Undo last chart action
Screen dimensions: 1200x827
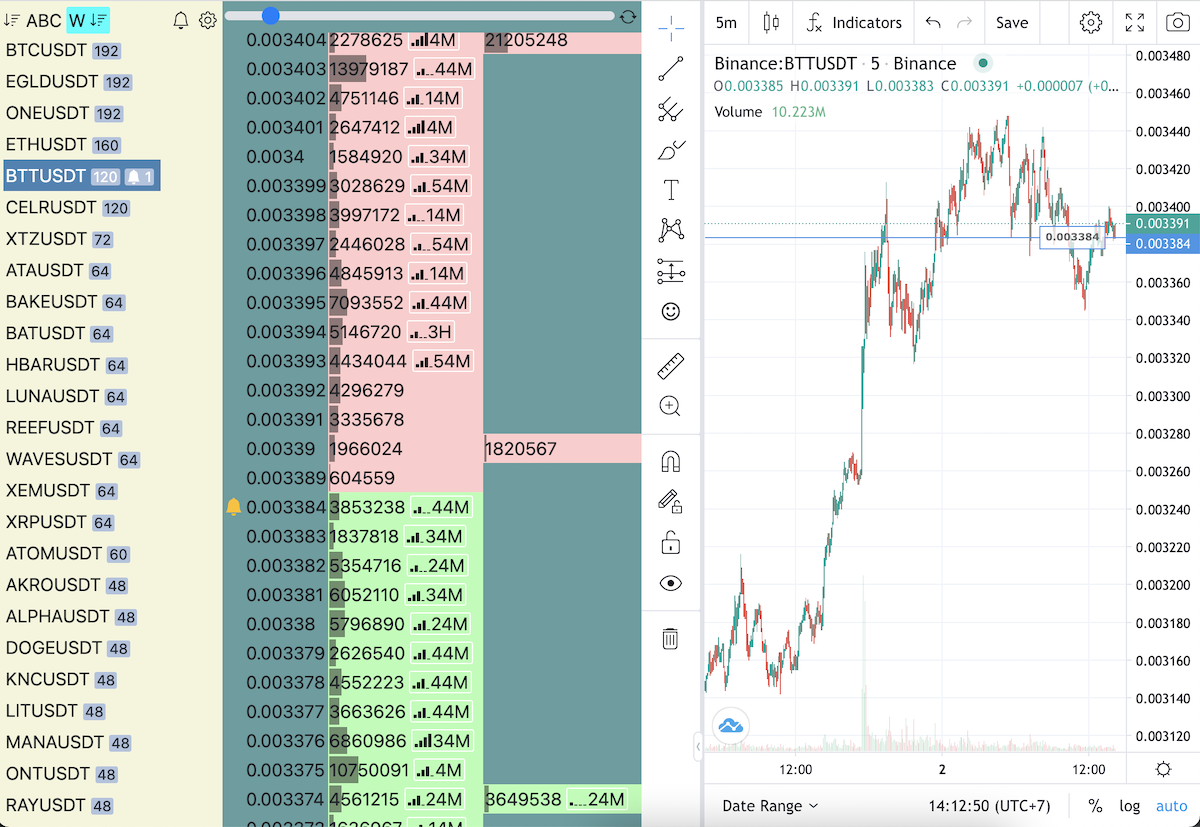(x=933, y=22)
